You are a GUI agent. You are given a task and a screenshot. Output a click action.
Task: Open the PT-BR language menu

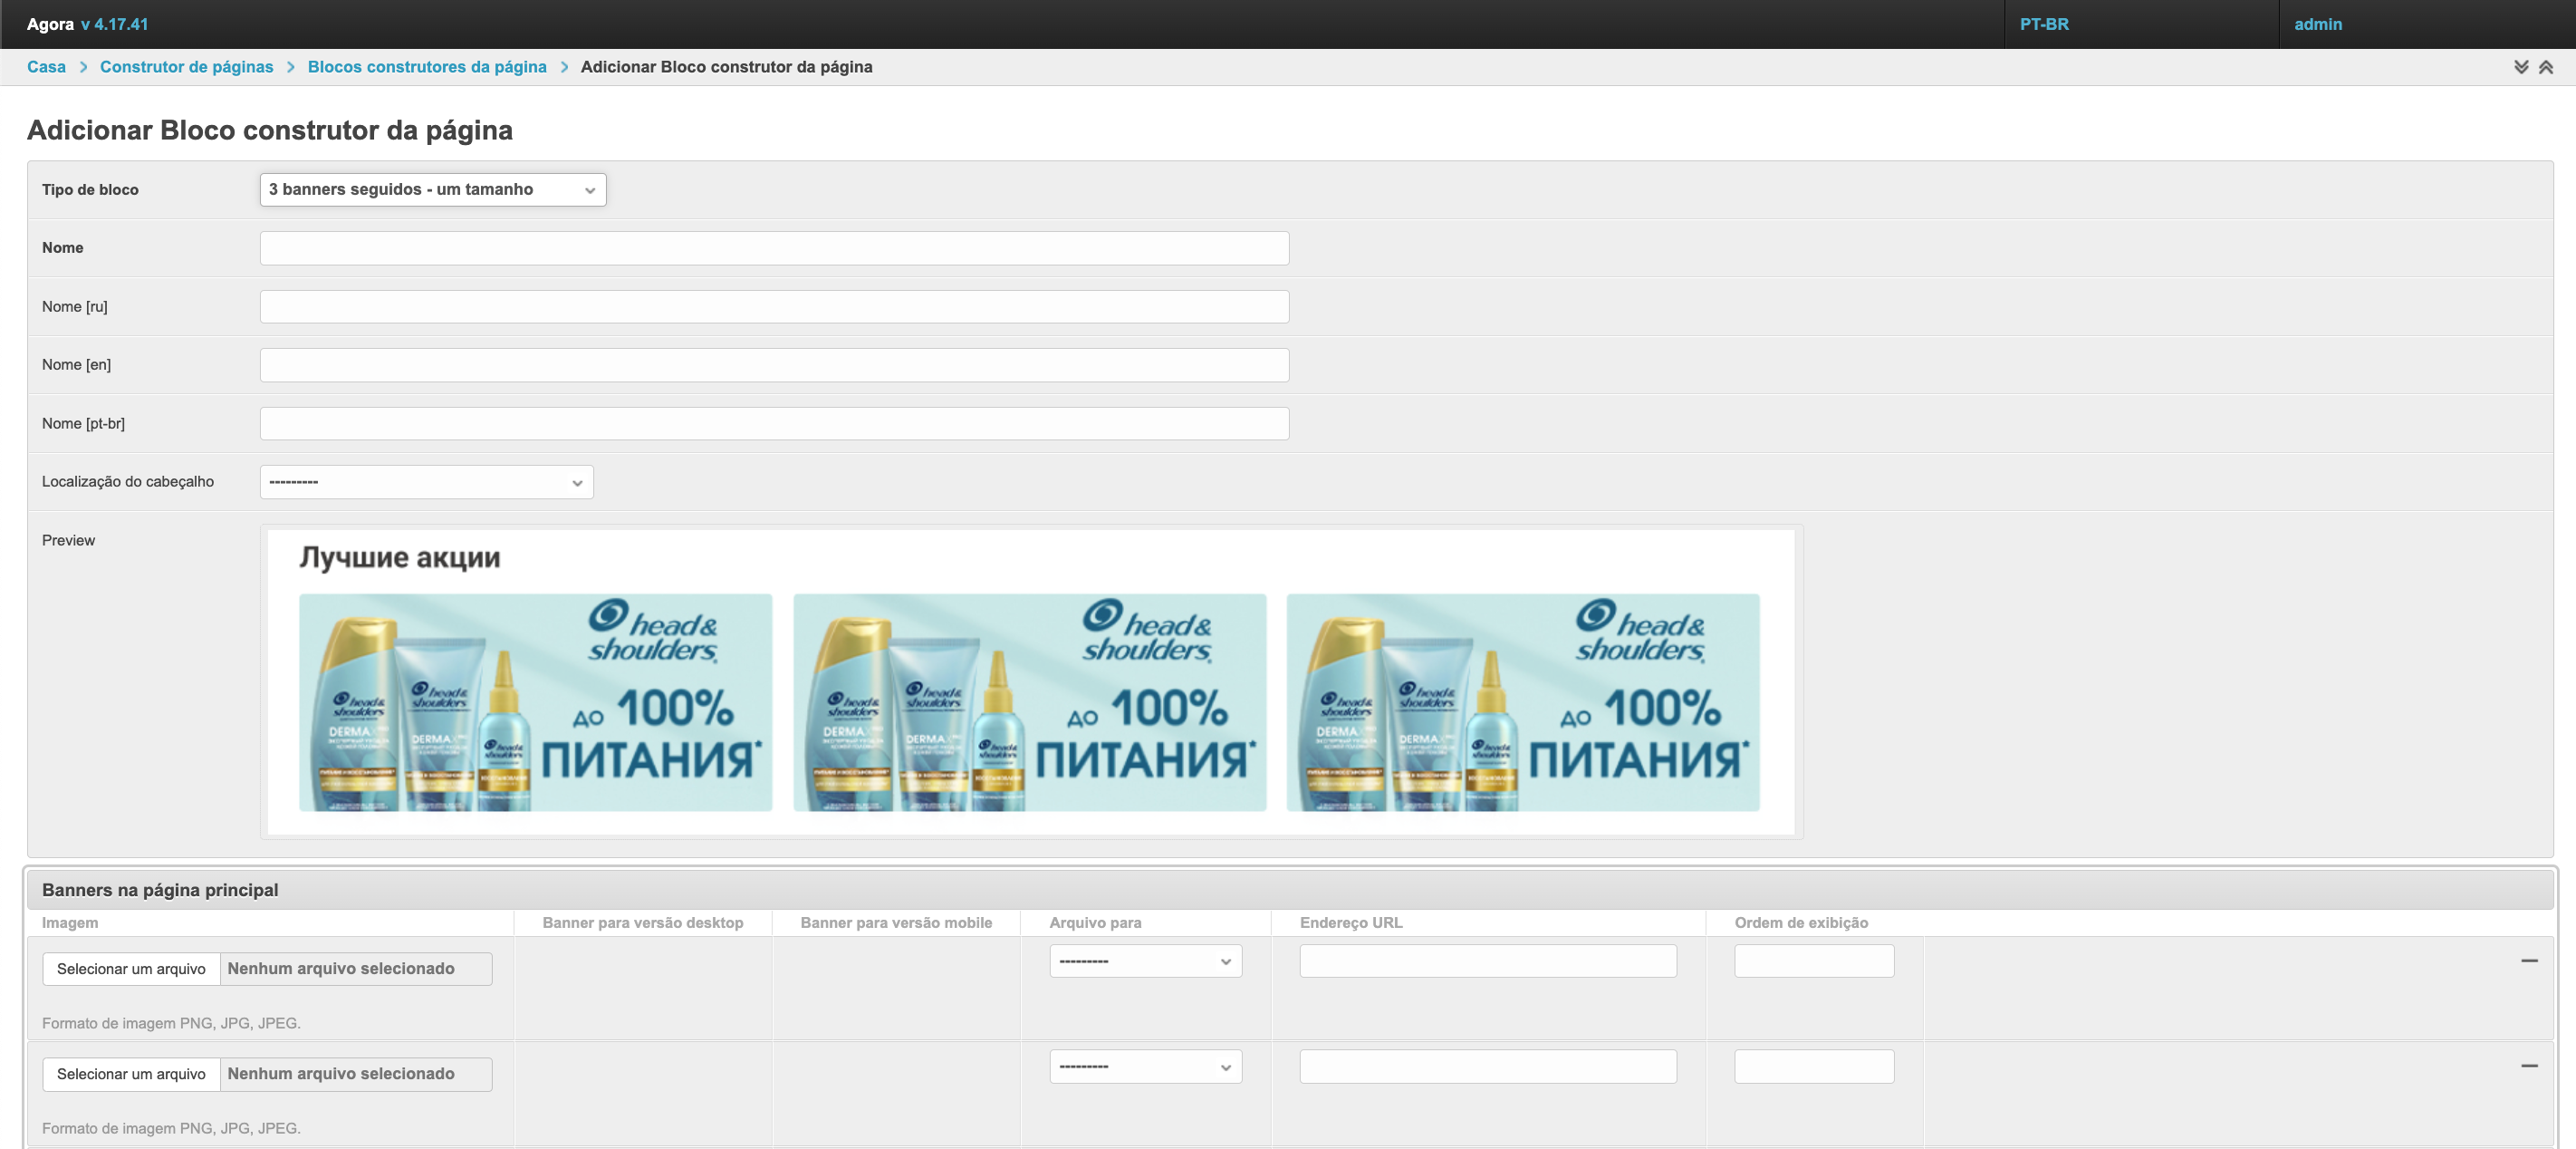(x=2043, y=24)
